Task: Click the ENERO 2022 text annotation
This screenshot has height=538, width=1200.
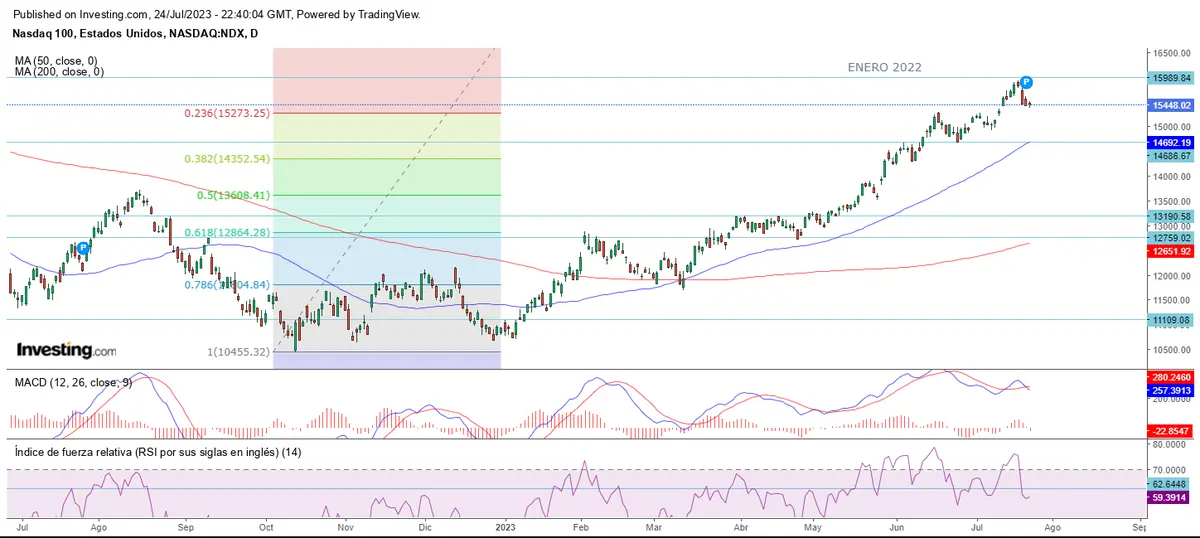Action: [883, 67]
